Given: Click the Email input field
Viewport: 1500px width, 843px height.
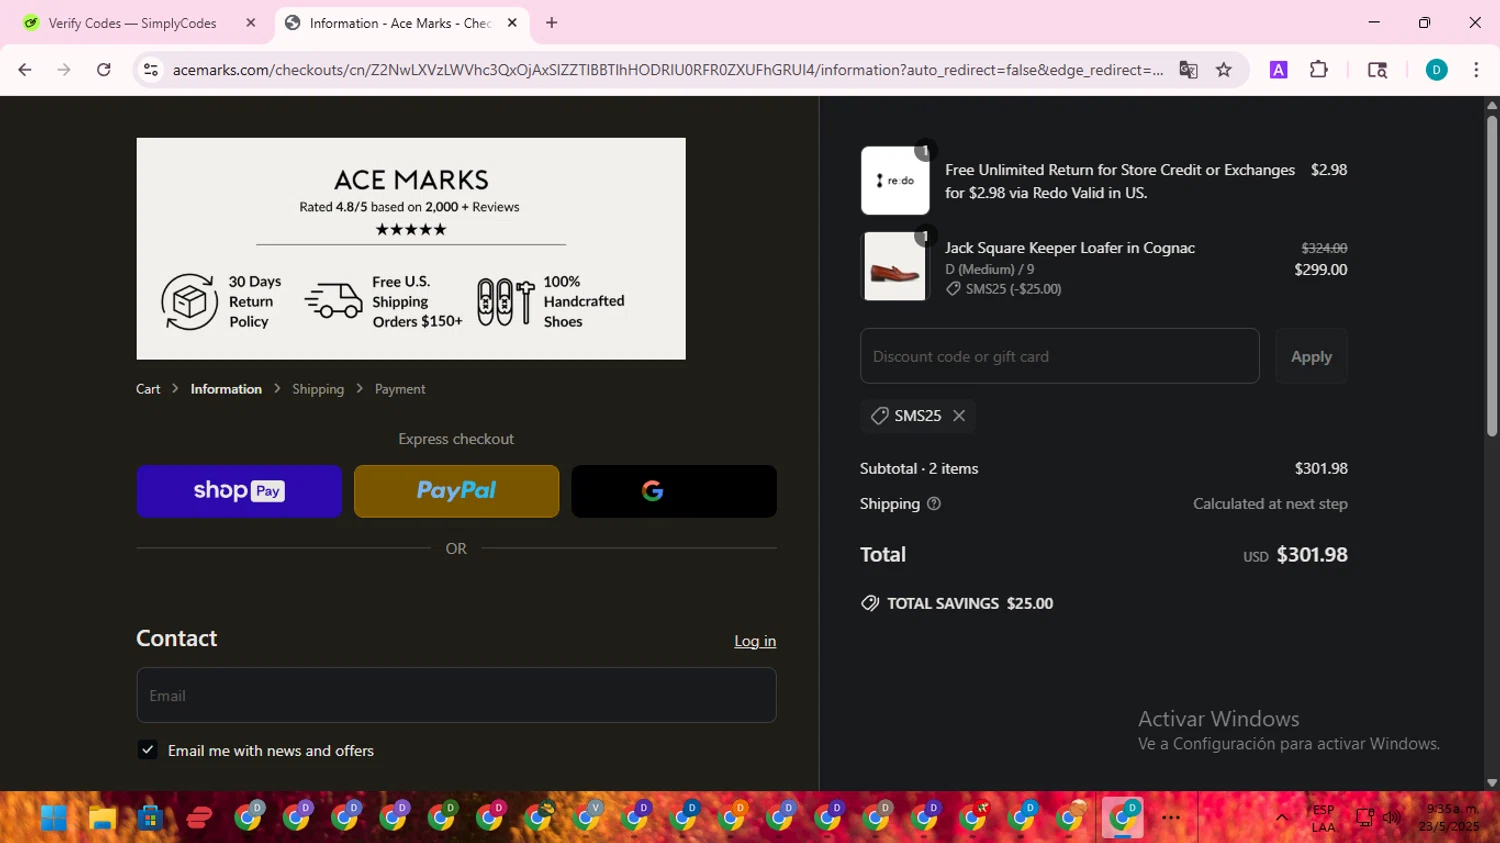Looking at the screenshot, I should (x=456, y=695).
